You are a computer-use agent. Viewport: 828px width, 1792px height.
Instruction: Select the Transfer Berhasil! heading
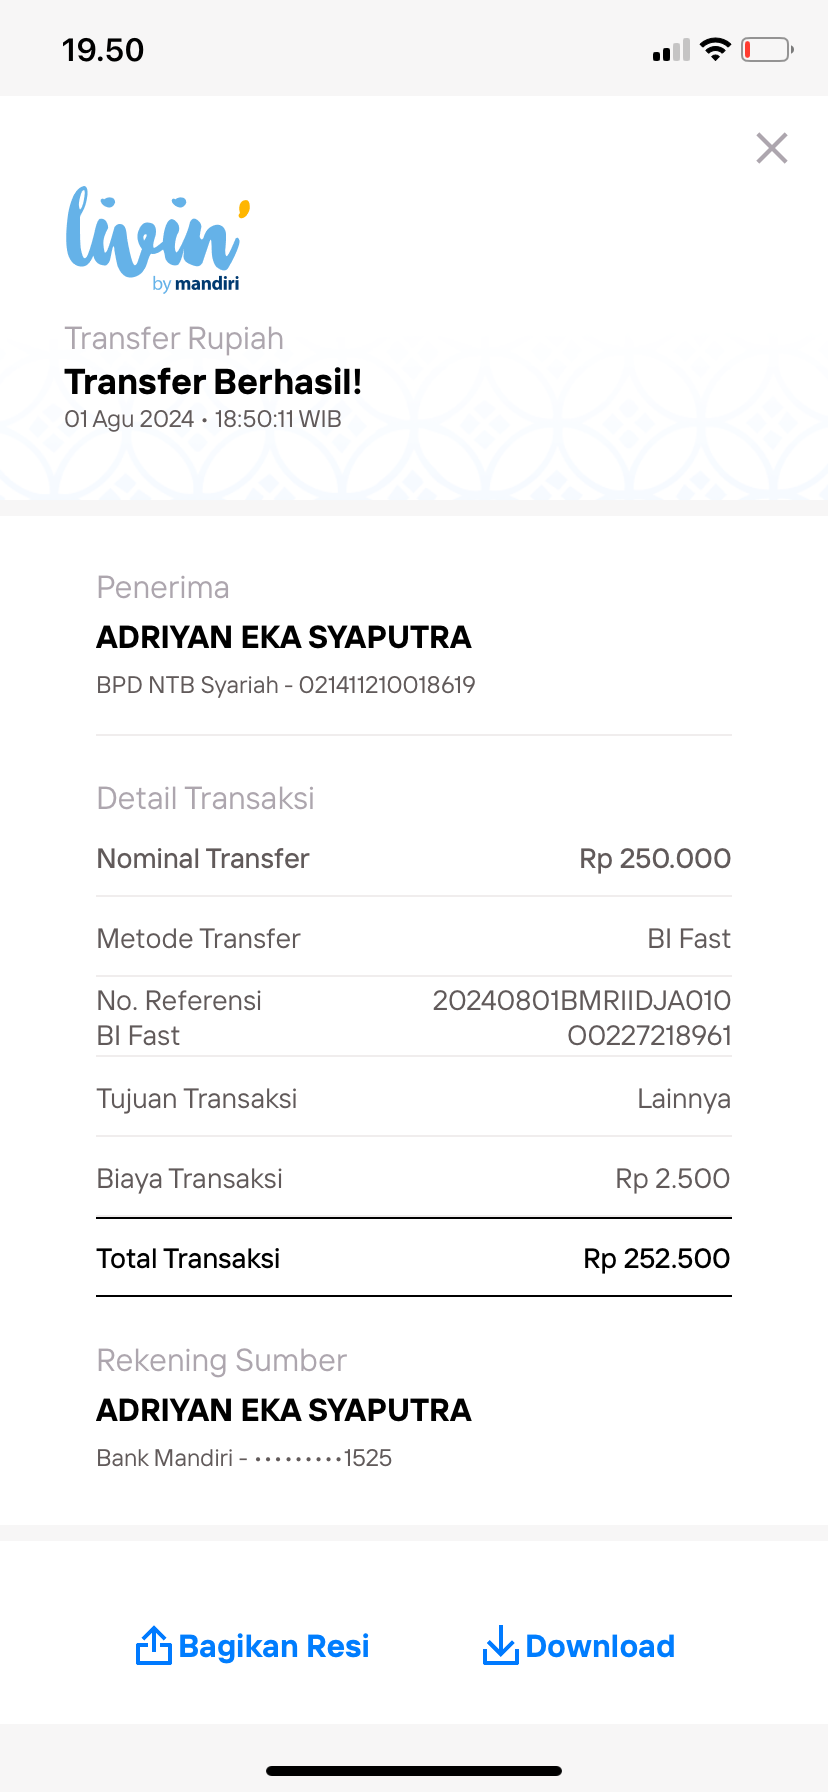coord(213,382)
